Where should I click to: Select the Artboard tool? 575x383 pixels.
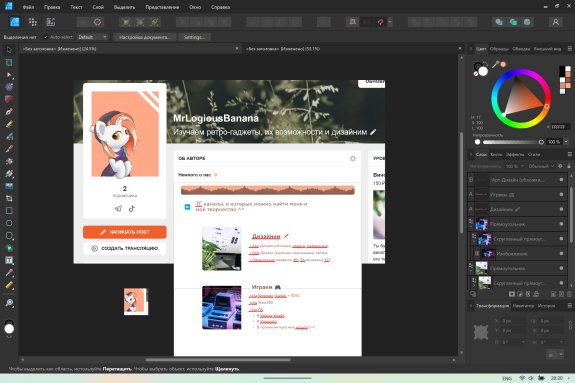[9, 62]
